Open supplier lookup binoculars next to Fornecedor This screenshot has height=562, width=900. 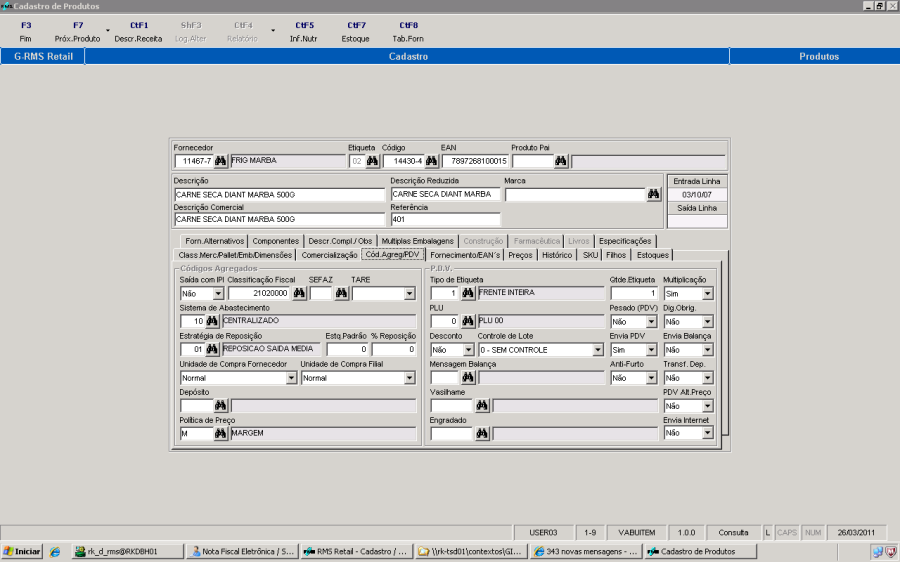(x=221, y=161)
